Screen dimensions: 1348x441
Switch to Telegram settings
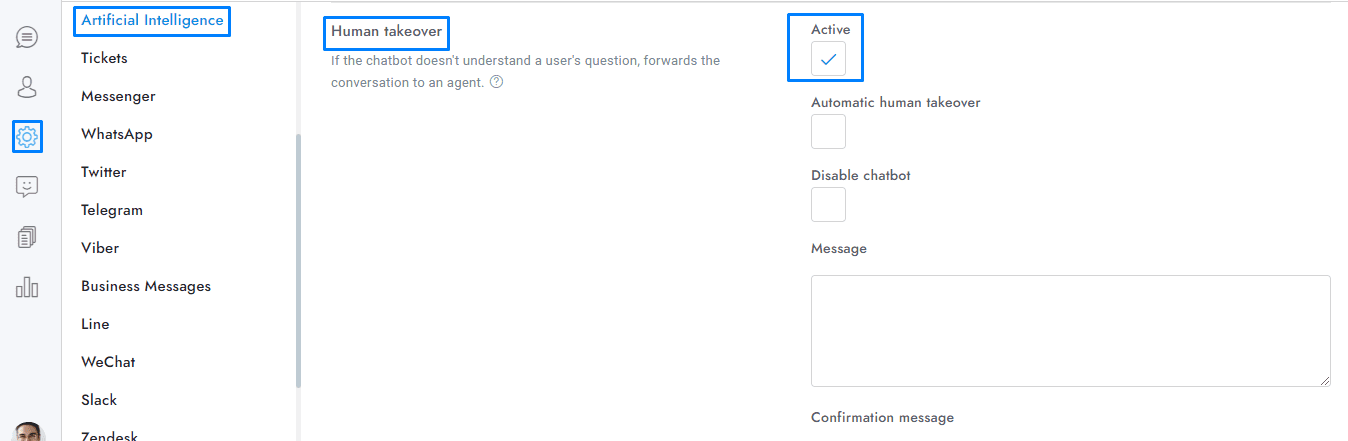click(x=112, y=210)
